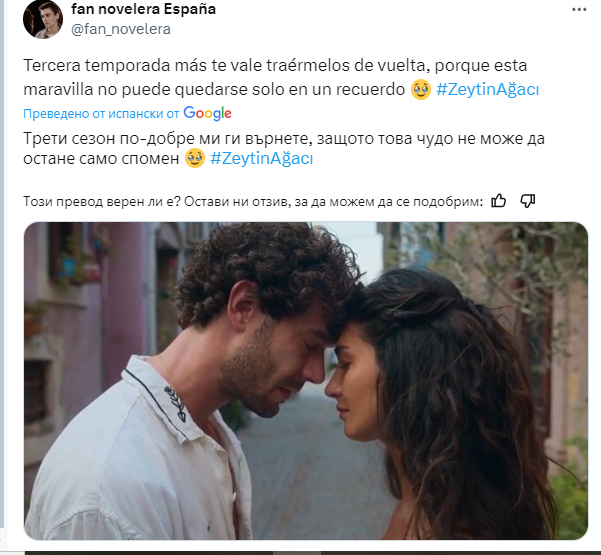The width and height of the screenshot is (601, 555).
Task: Rate the translation with thumbs down
Action: (x=527, y=200)
